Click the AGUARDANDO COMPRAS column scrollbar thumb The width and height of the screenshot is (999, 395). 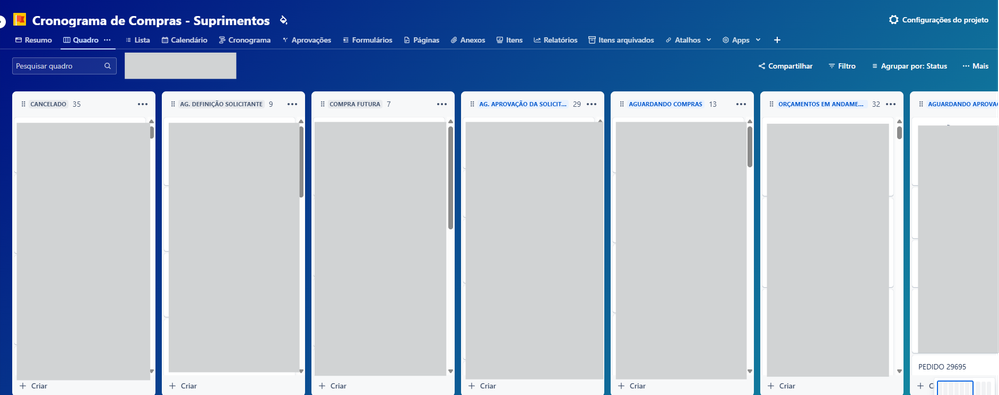pos(750,147)
